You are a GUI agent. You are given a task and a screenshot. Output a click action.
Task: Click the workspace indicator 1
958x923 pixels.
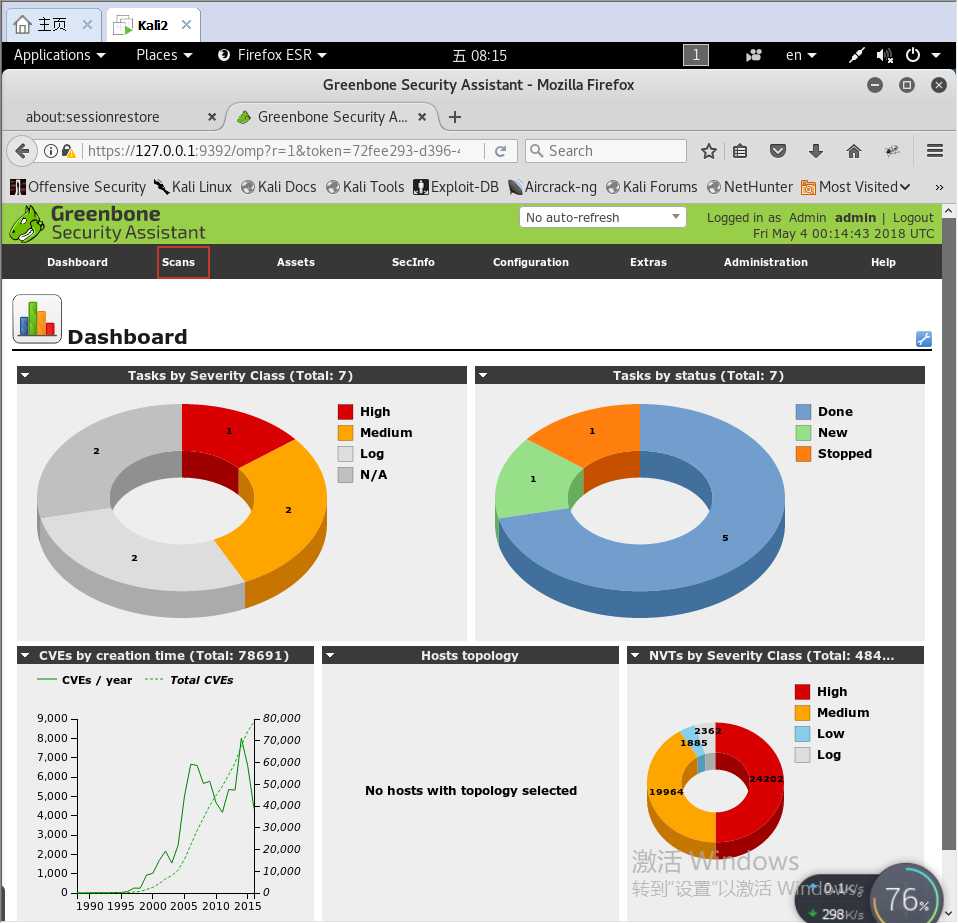point(695,56)
